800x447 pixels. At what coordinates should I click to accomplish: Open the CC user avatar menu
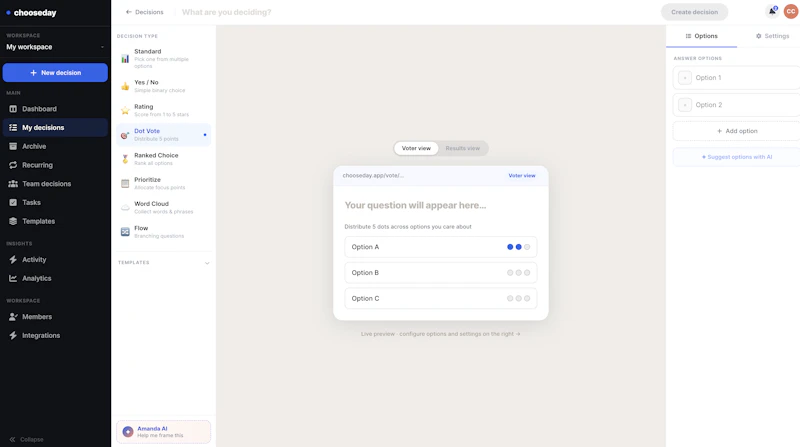[791, 11]
